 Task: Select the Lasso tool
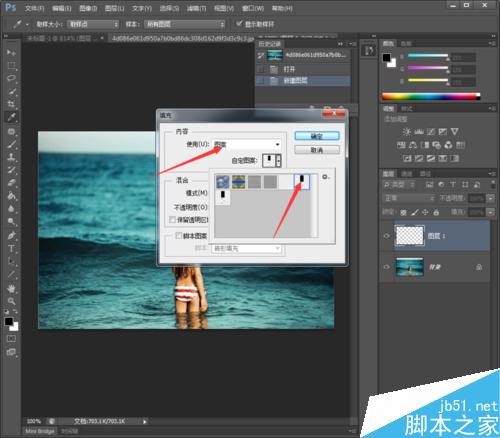point(11,78)
